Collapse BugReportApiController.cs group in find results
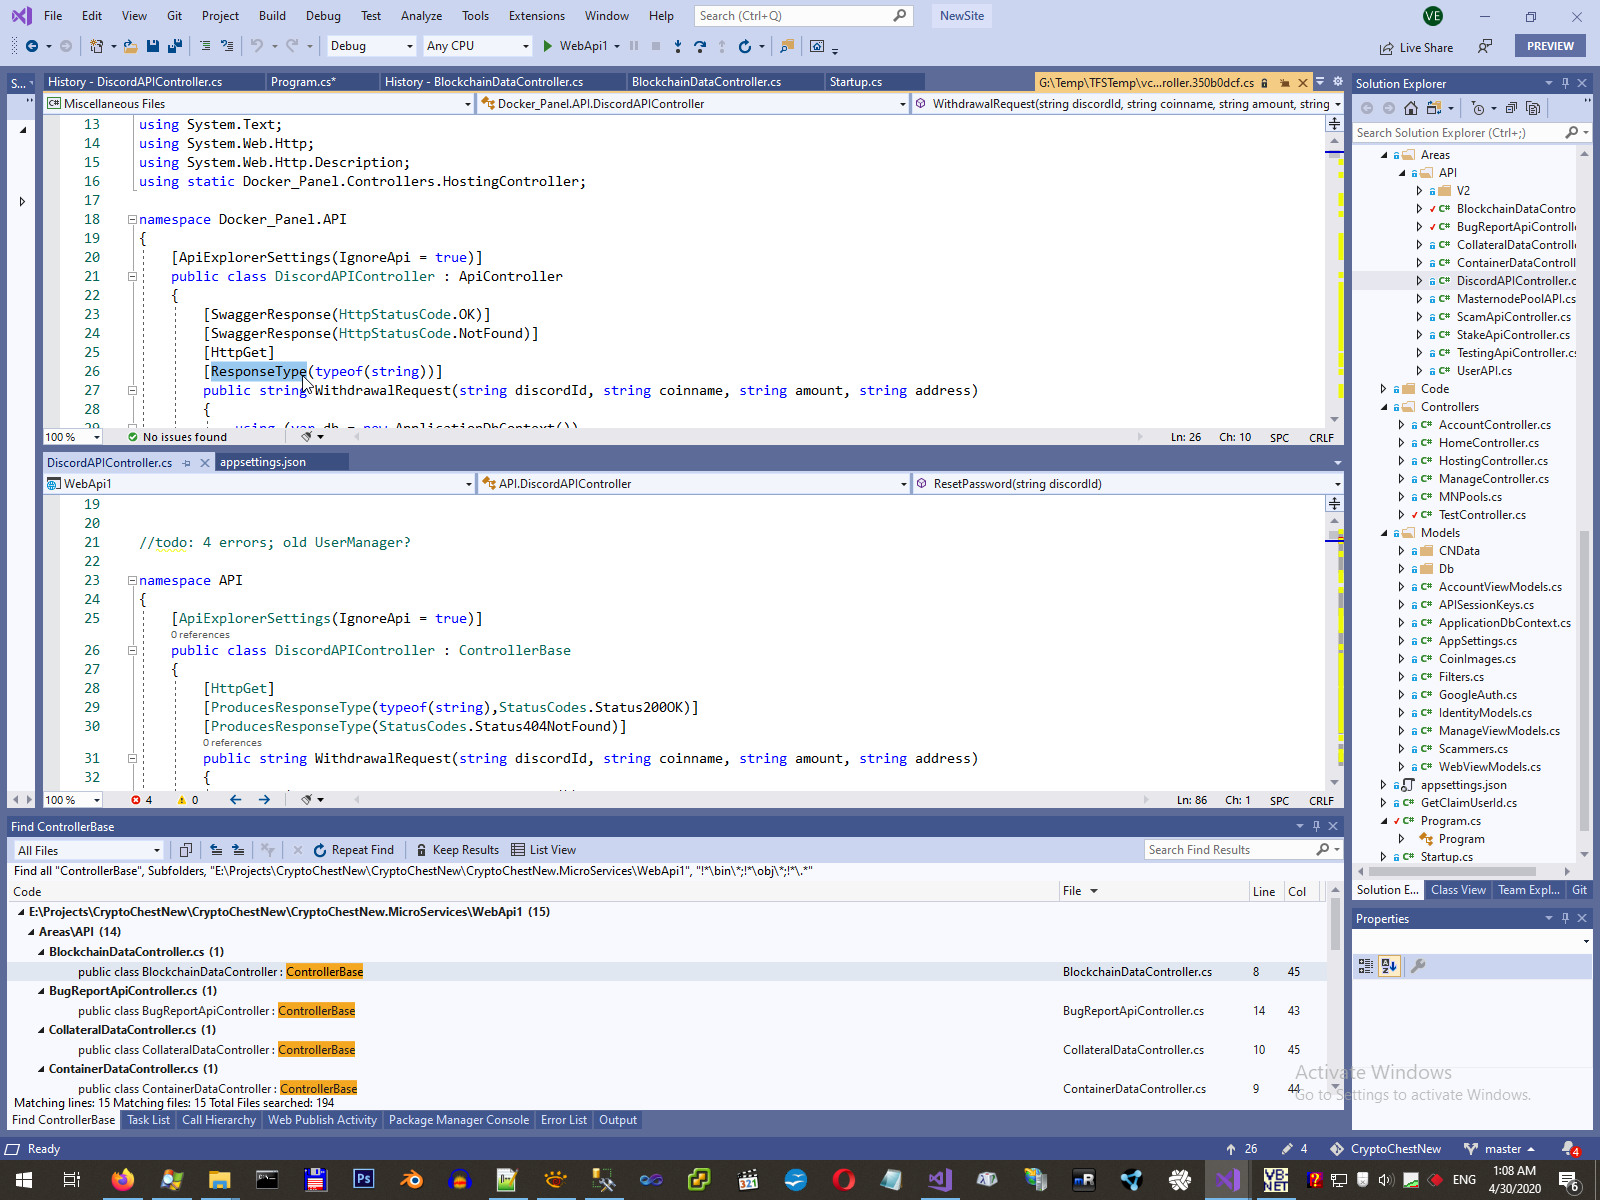This screenshot has width=1600, height=1200. point(41,991)
